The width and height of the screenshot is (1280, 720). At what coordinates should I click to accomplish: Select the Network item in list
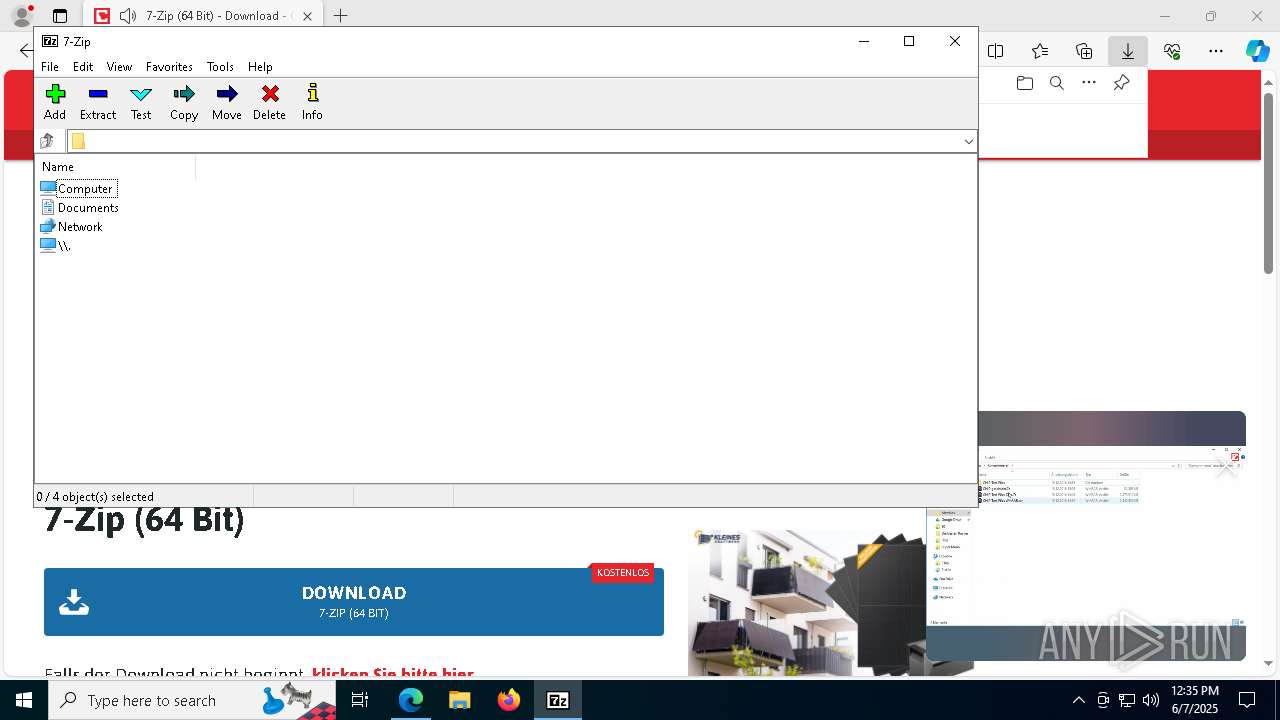click(72, 226)
